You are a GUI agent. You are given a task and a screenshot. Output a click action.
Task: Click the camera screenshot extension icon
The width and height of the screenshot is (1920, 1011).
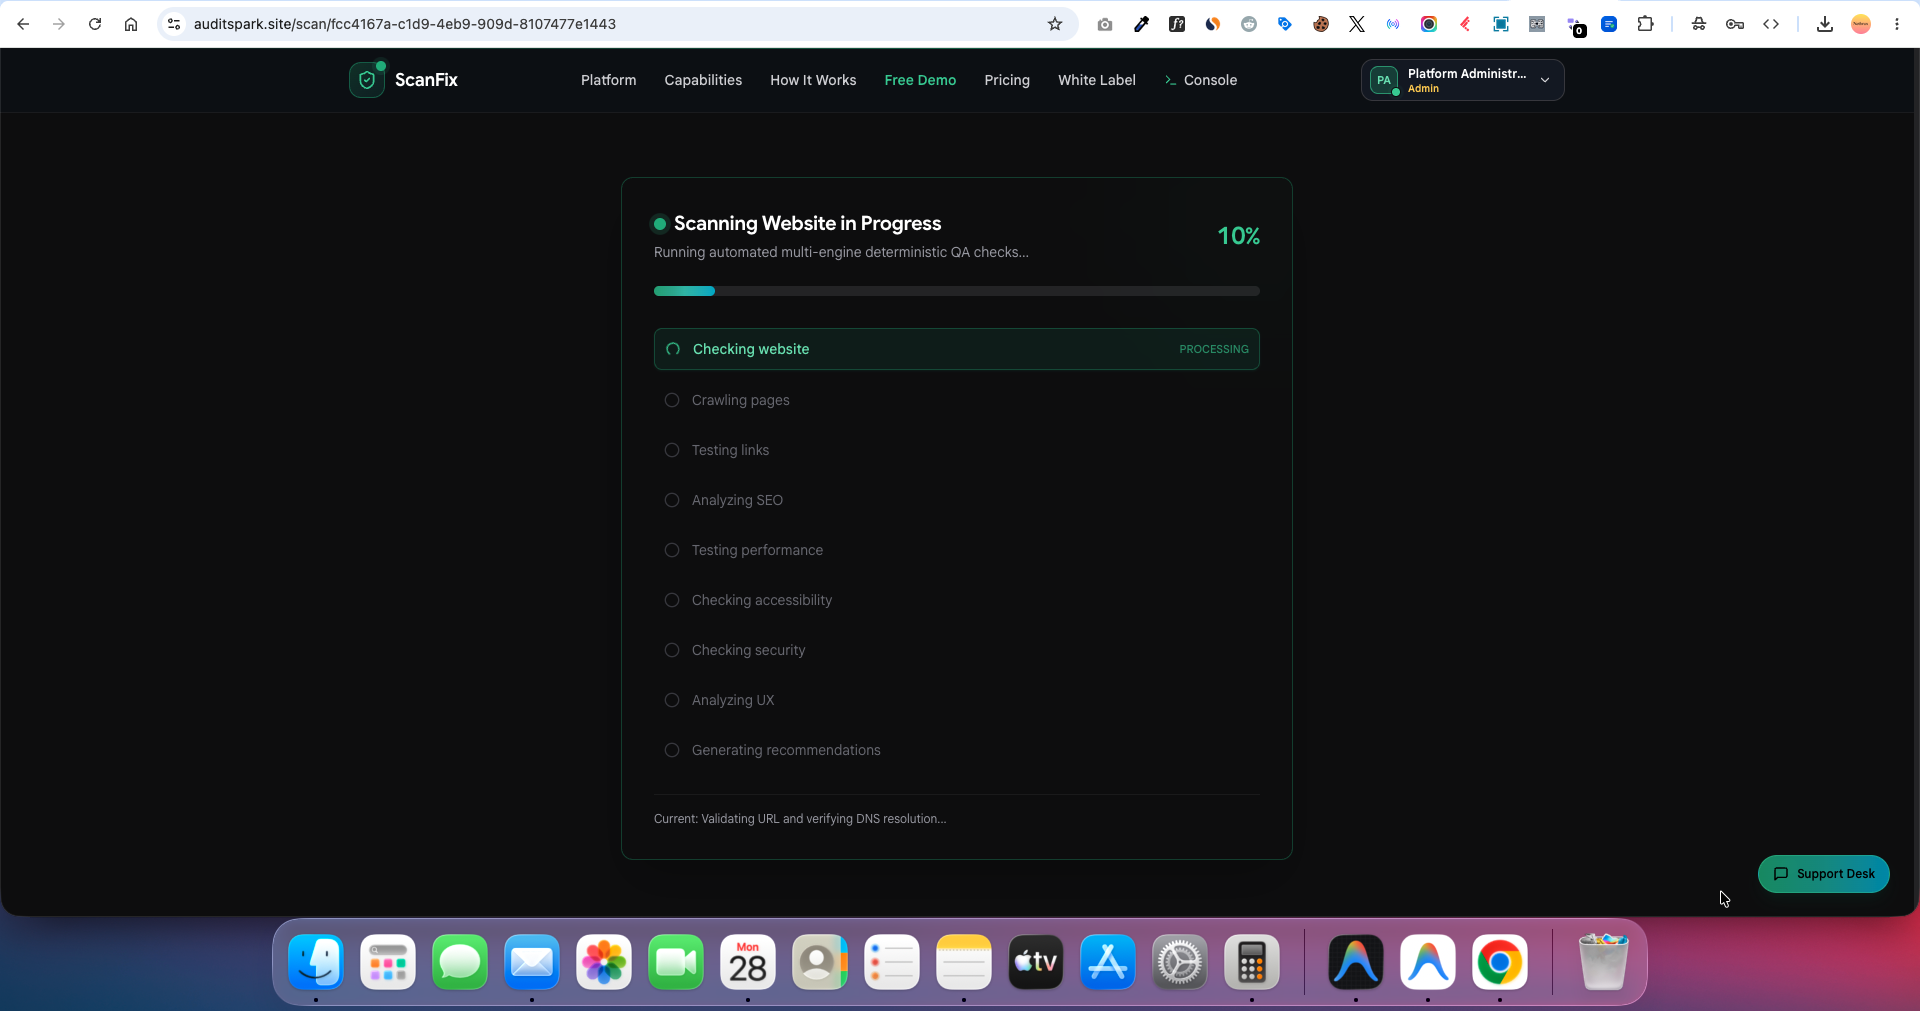click(x=1105, y=24)
